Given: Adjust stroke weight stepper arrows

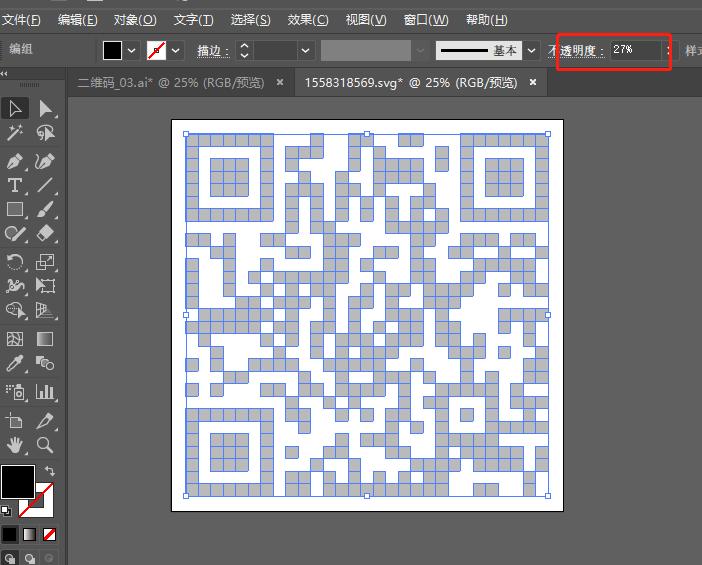Looking at the screenshot, I should (x=244, y=50).
